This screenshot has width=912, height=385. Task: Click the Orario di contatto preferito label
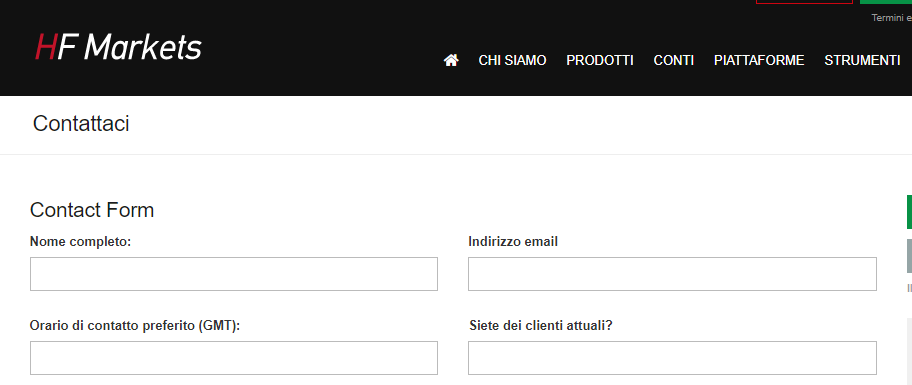tap(135, 326)
